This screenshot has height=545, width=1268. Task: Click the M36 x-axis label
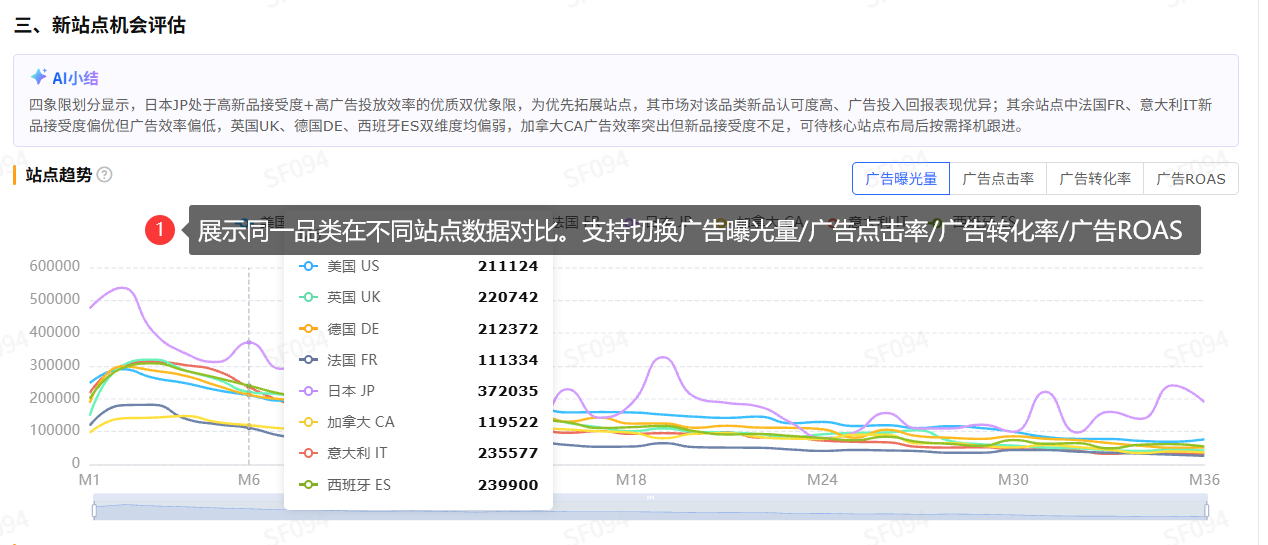tap(1204, 480)
